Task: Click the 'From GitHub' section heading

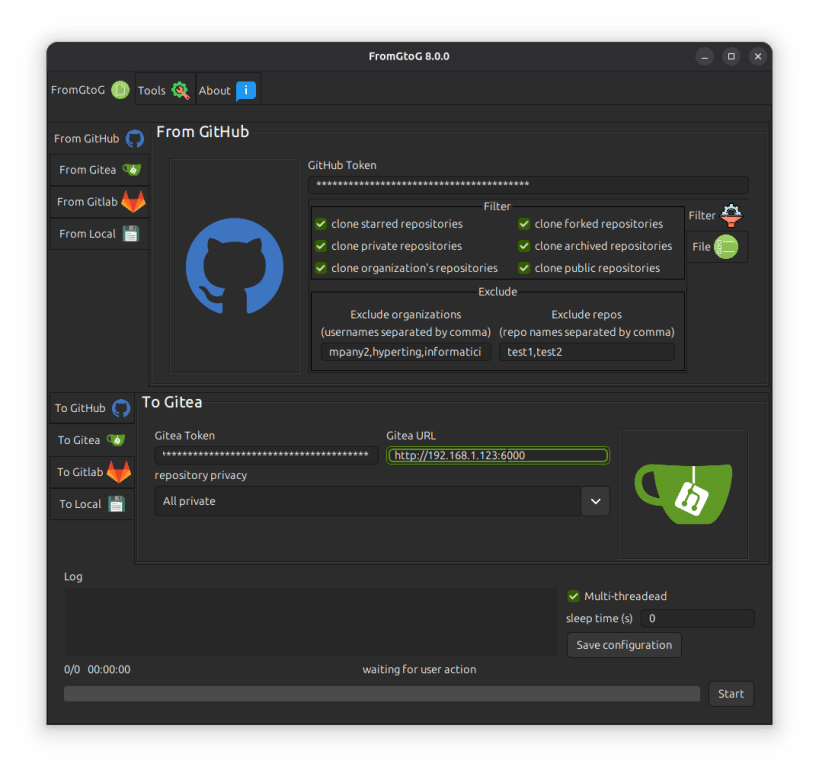Action: pos(203,132)
